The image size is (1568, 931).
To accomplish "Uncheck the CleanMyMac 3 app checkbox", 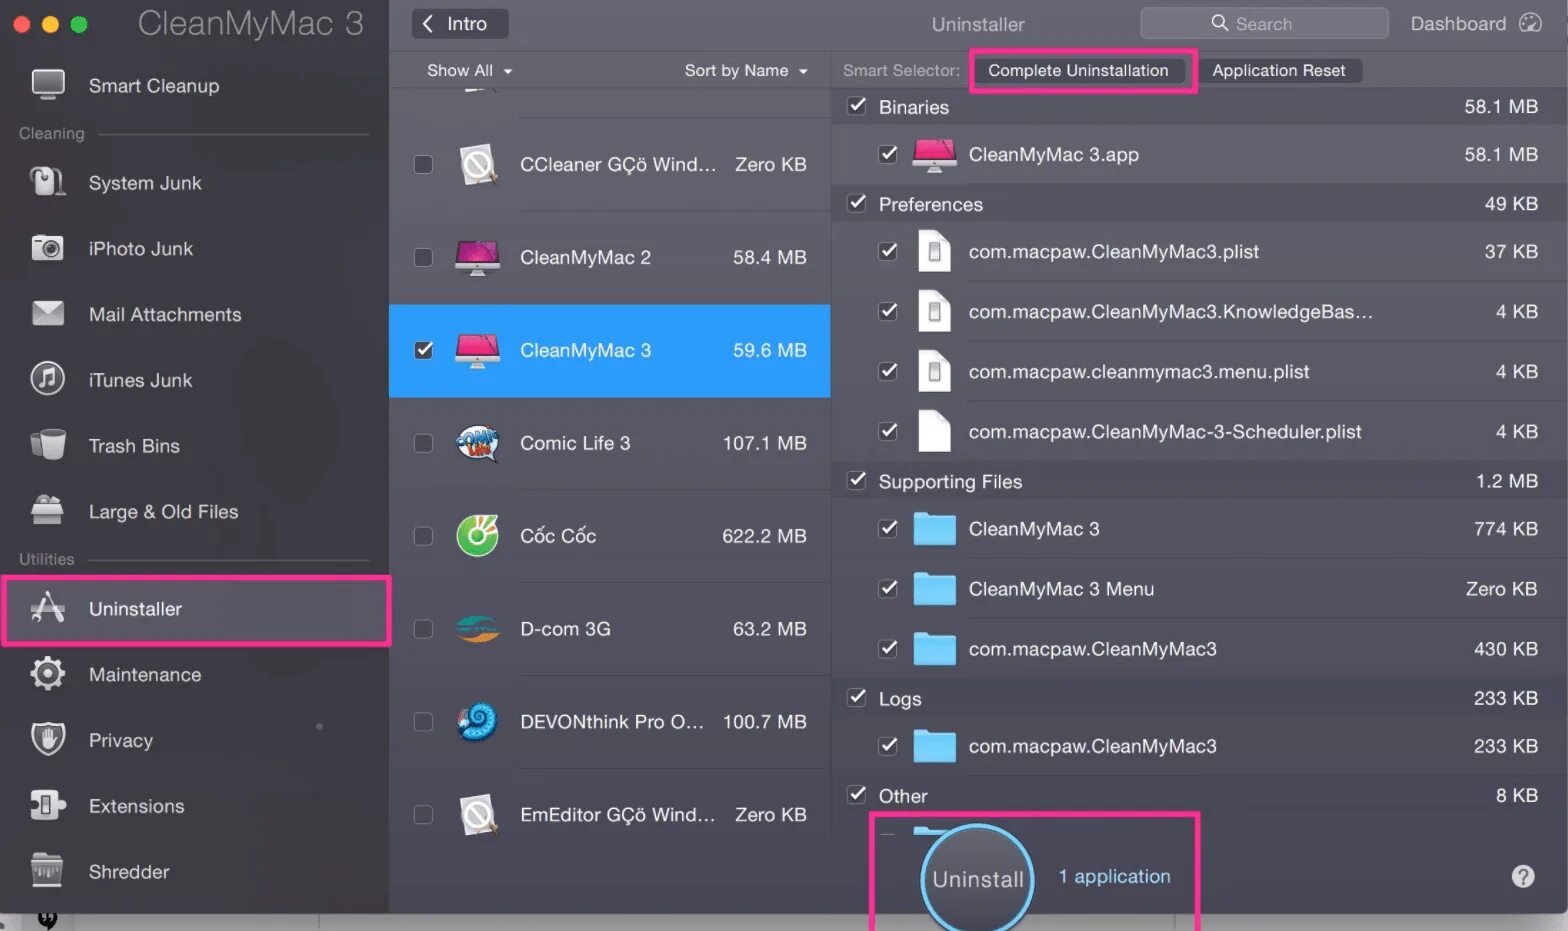I will 424,350.
